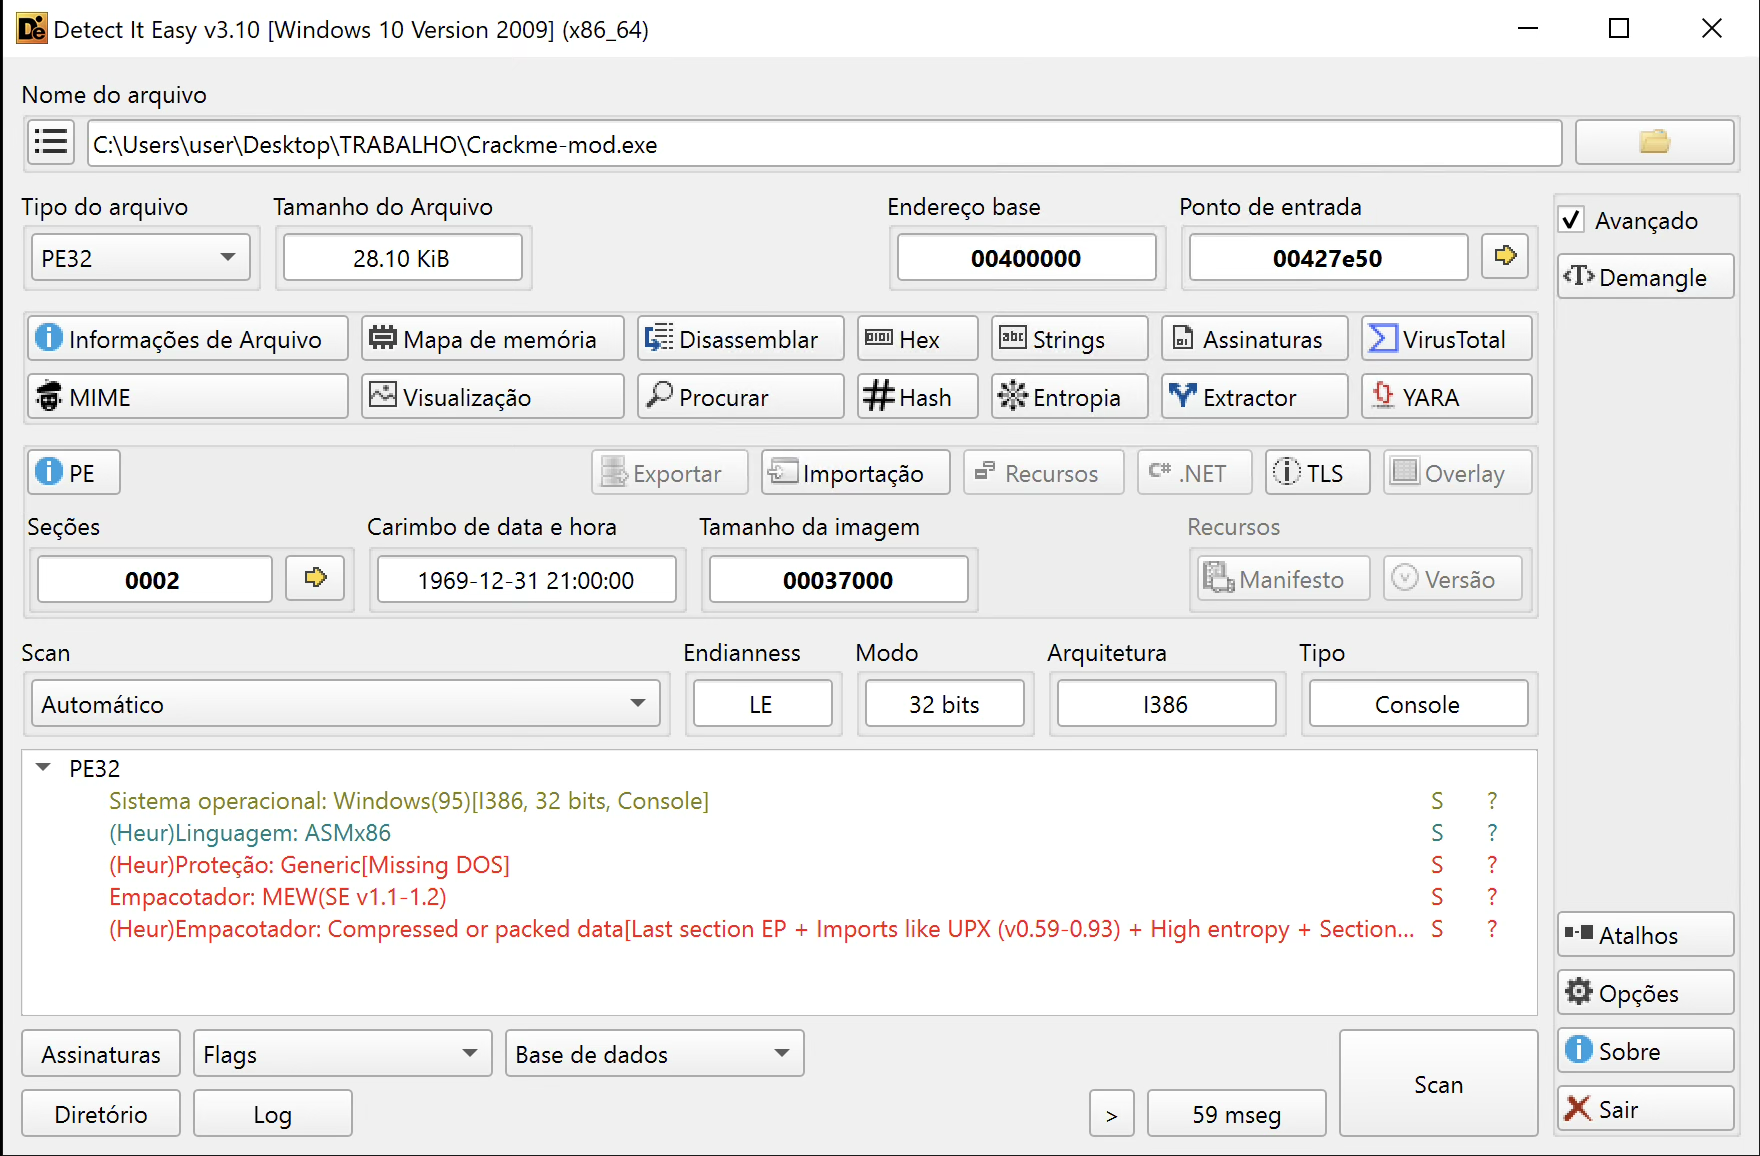Image resolution: width=1760 pixels, height=1156 pixels.
Task: Show the Sobre about dialog
Action: tap(1645, 1051)
